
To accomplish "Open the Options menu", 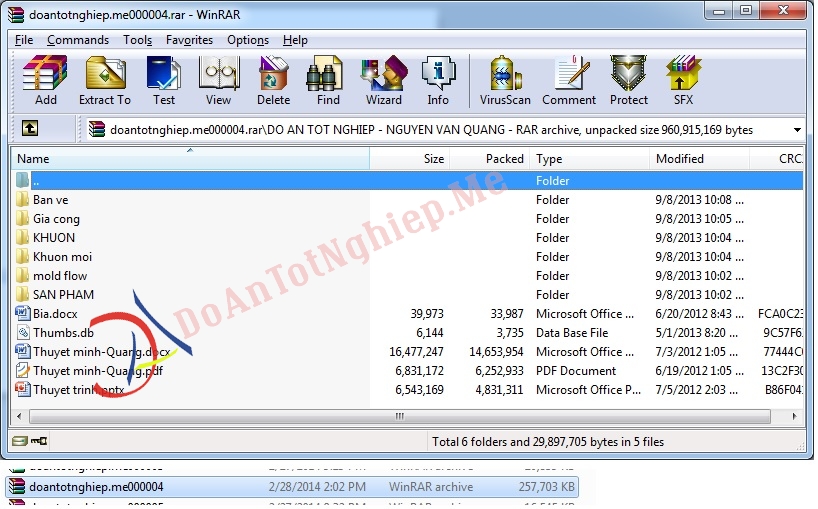I will pyautogui.click(x=248, y=40).
